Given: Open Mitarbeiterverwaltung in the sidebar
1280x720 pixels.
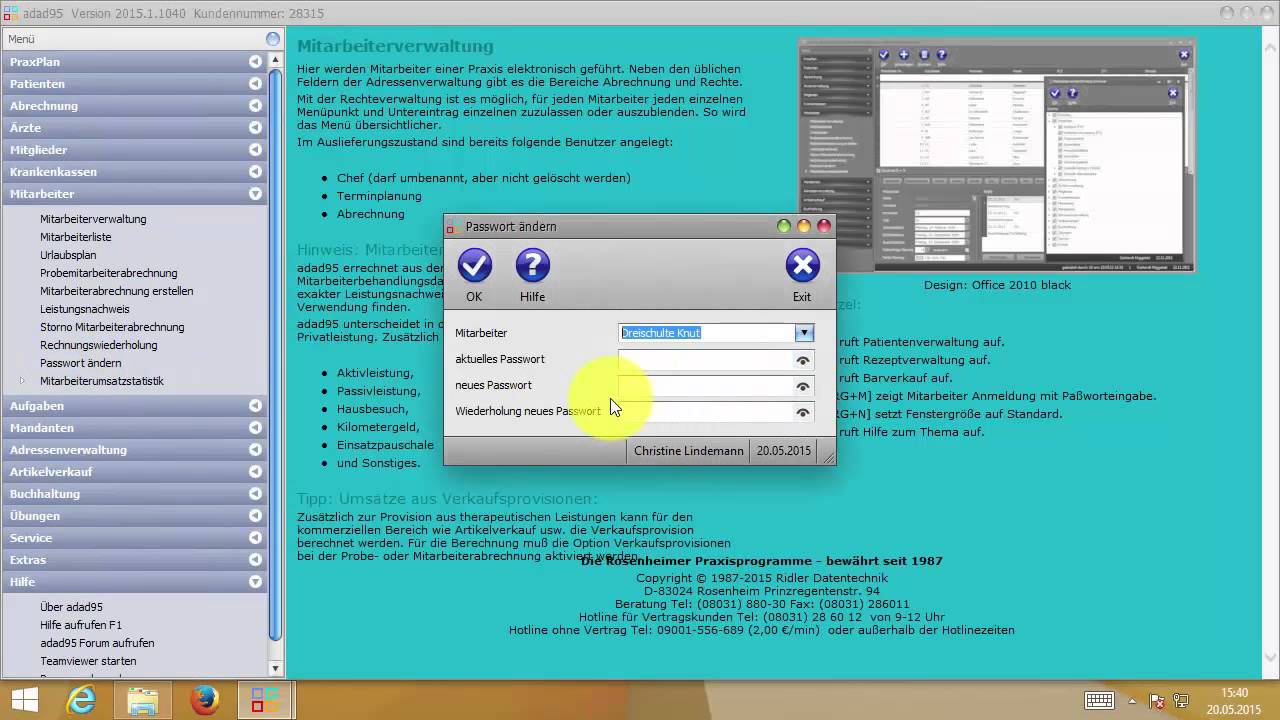Looking at the screenshot, I should tap(93, 219).
